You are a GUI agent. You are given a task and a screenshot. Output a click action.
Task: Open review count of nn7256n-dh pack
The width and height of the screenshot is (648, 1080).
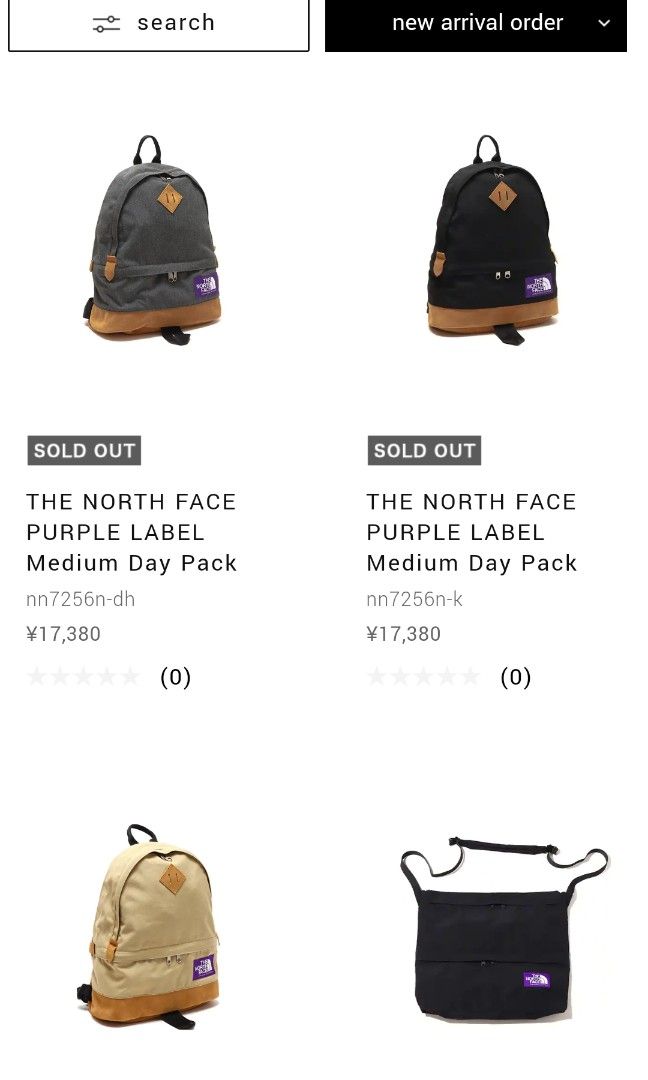coord(175,677)
